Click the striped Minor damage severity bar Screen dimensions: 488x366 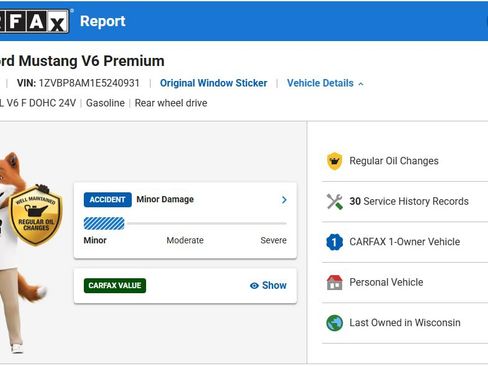pos(104,223)
